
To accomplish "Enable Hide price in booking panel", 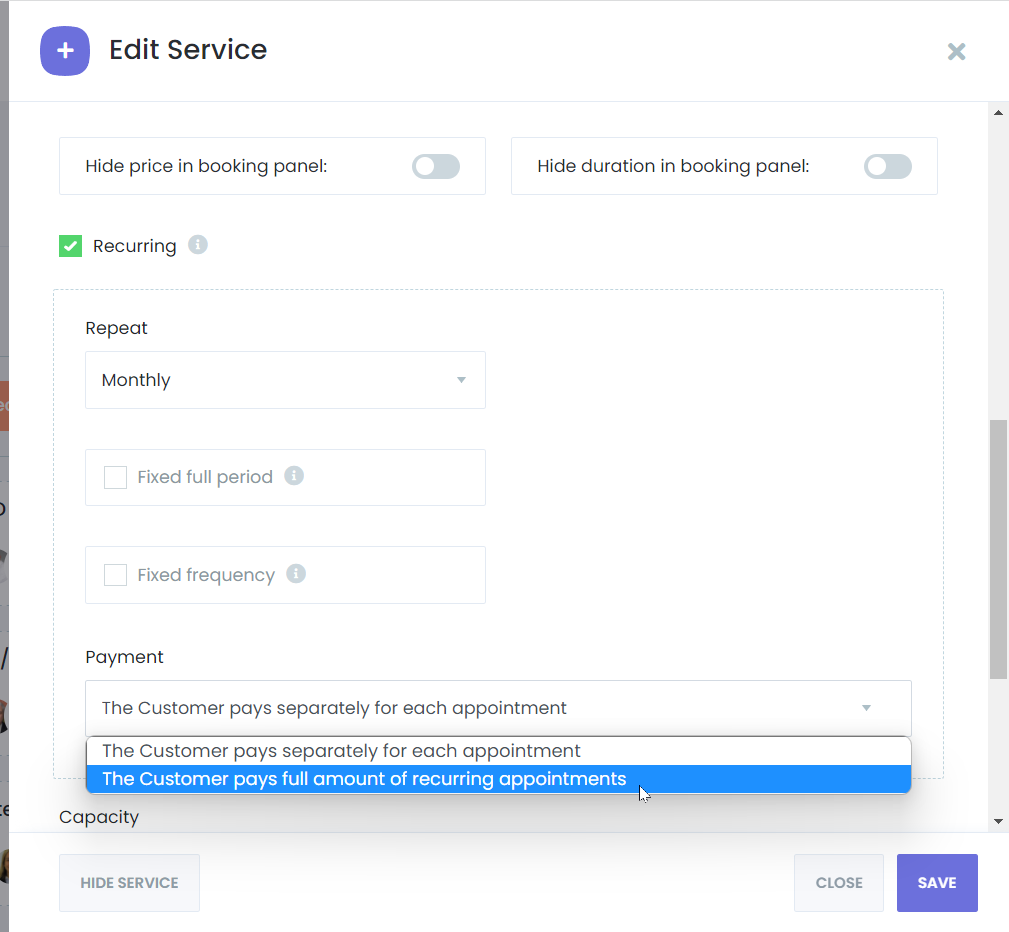I will point(435,166).
